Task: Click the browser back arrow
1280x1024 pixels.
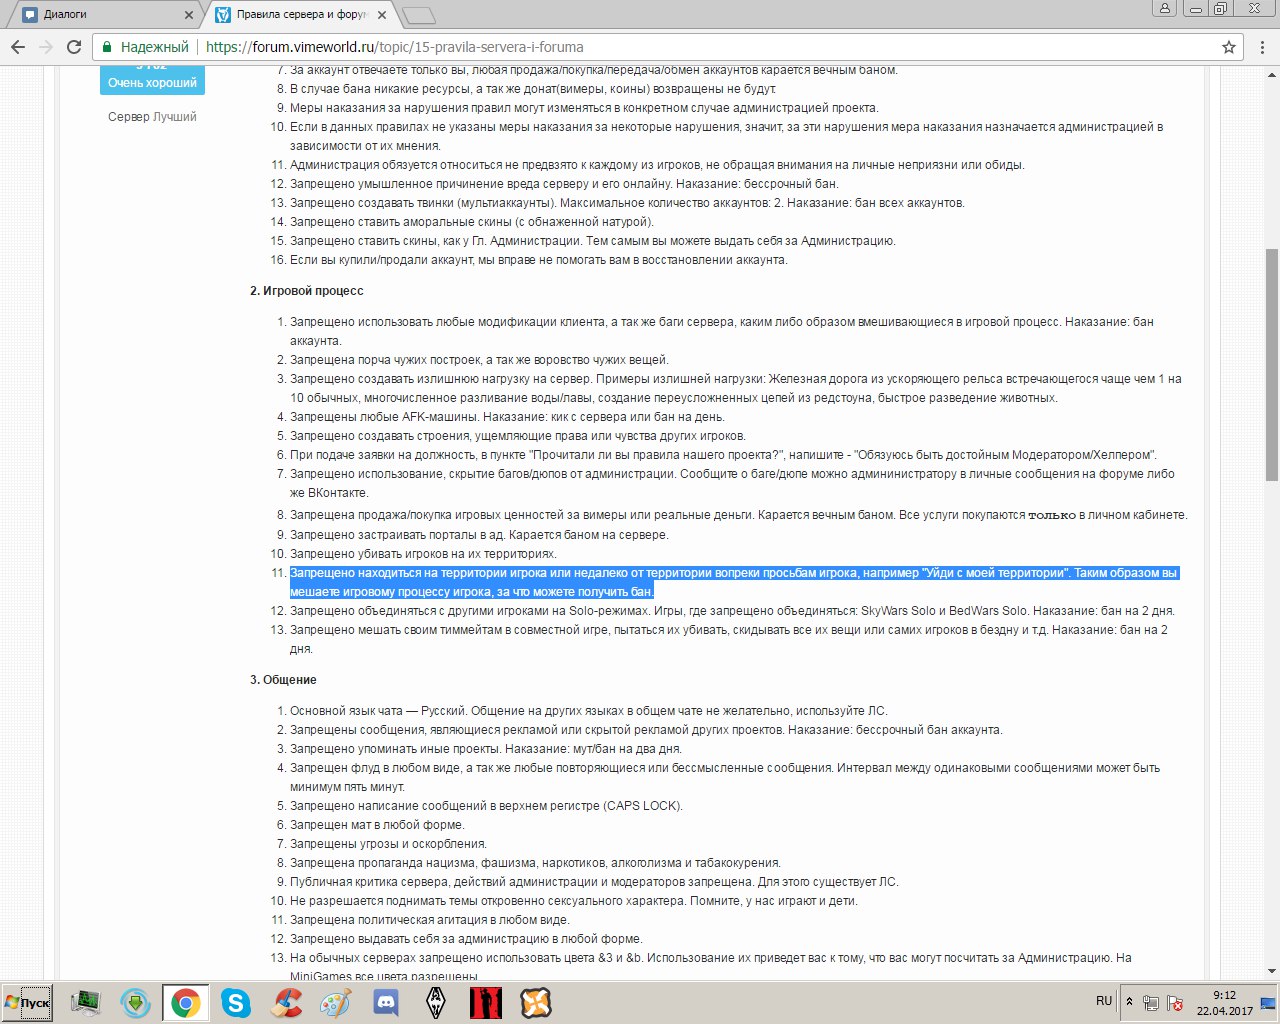Action: [x=18, y=47]
